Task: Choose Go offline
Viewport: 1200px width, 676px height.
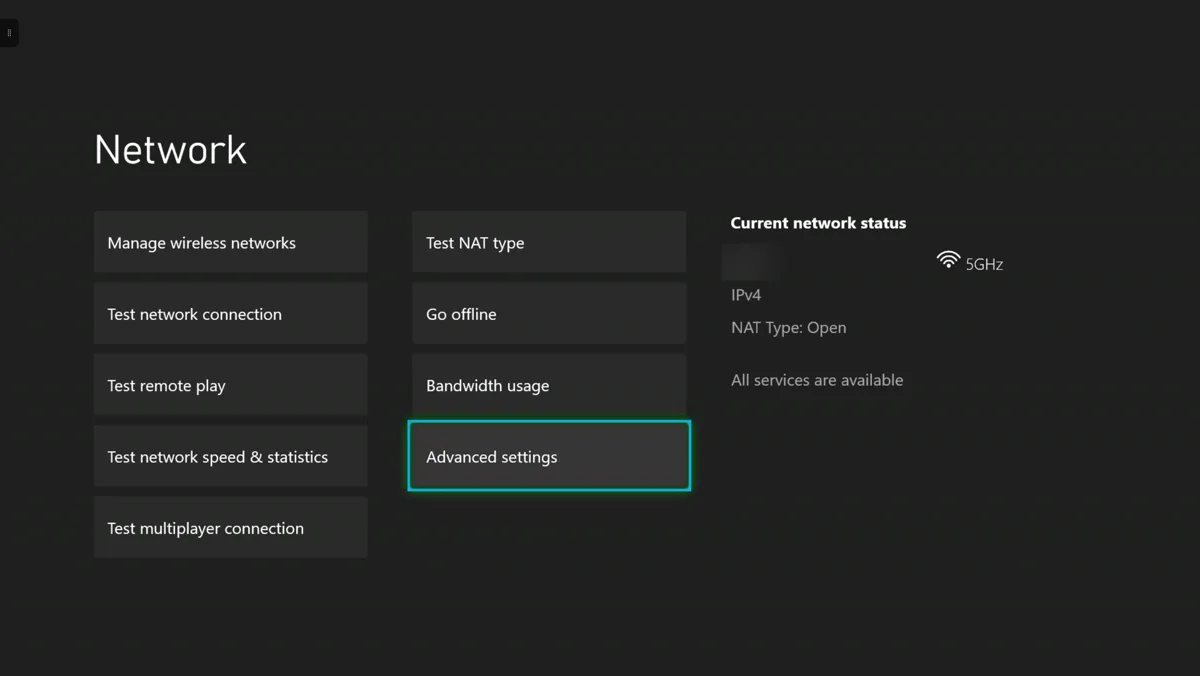Action: [549, 314]
